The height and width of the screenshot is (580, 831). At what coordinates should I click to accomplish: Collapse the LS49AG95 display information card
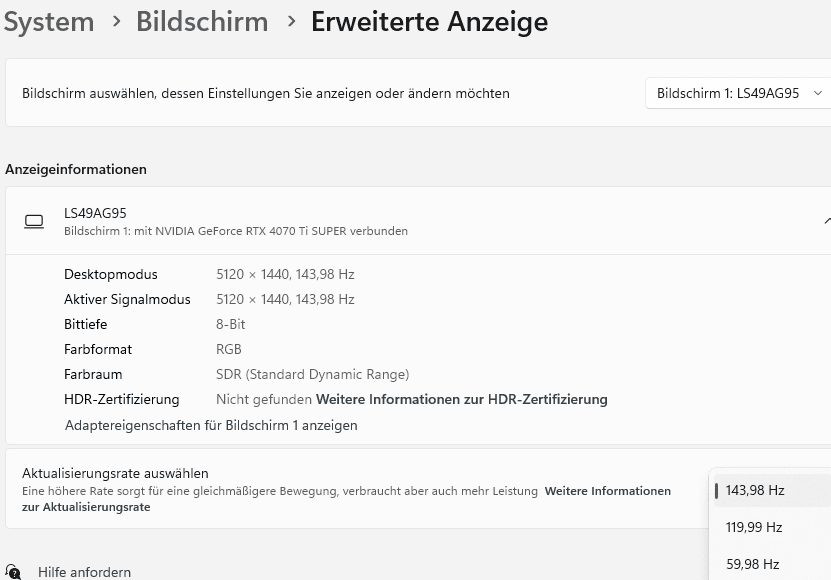(x=826, y=221)
